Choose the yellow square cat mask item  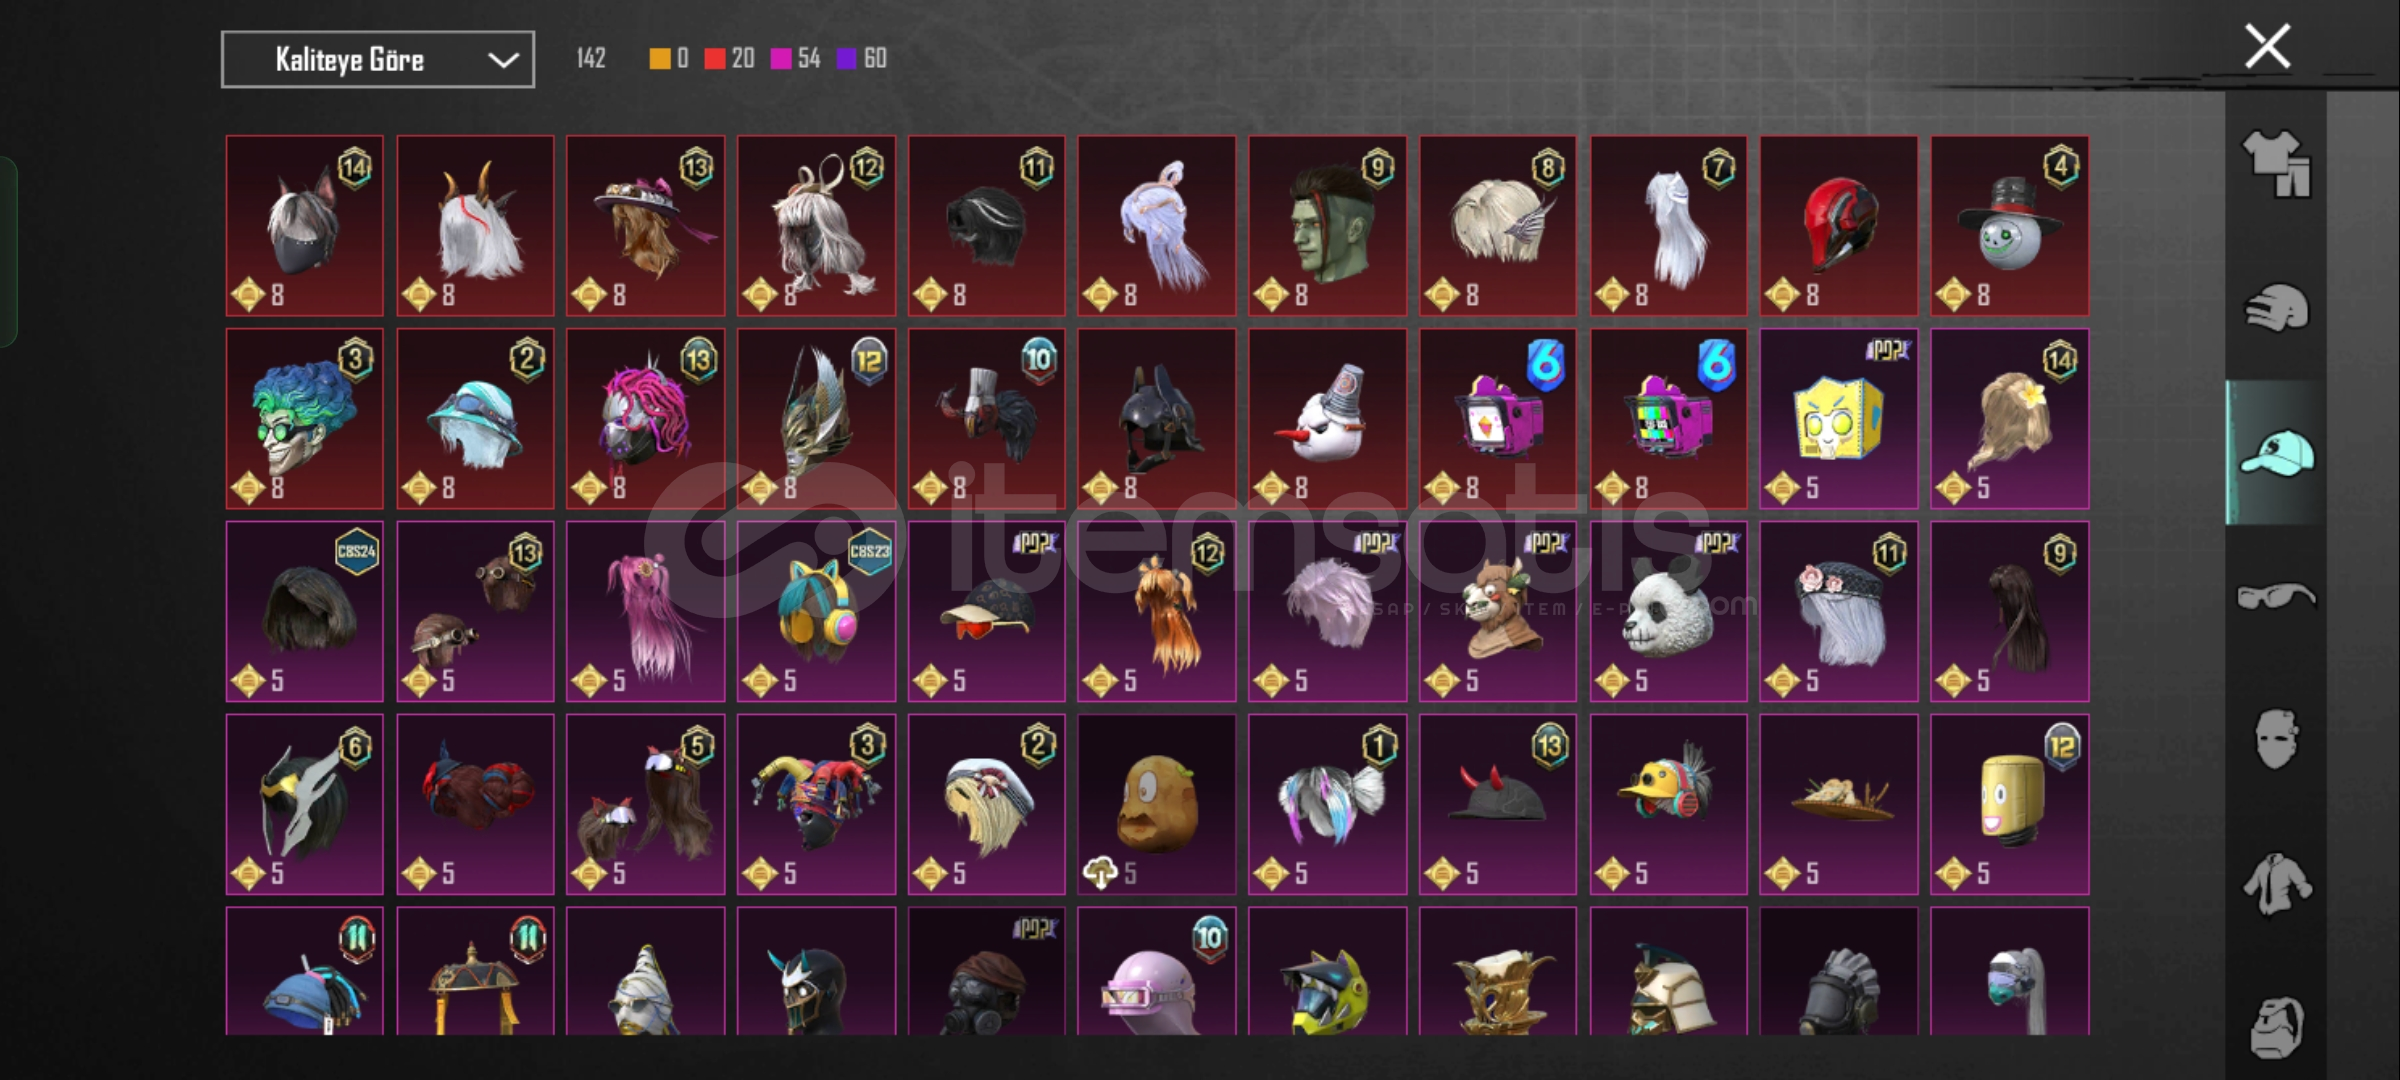coord(1839,419)
